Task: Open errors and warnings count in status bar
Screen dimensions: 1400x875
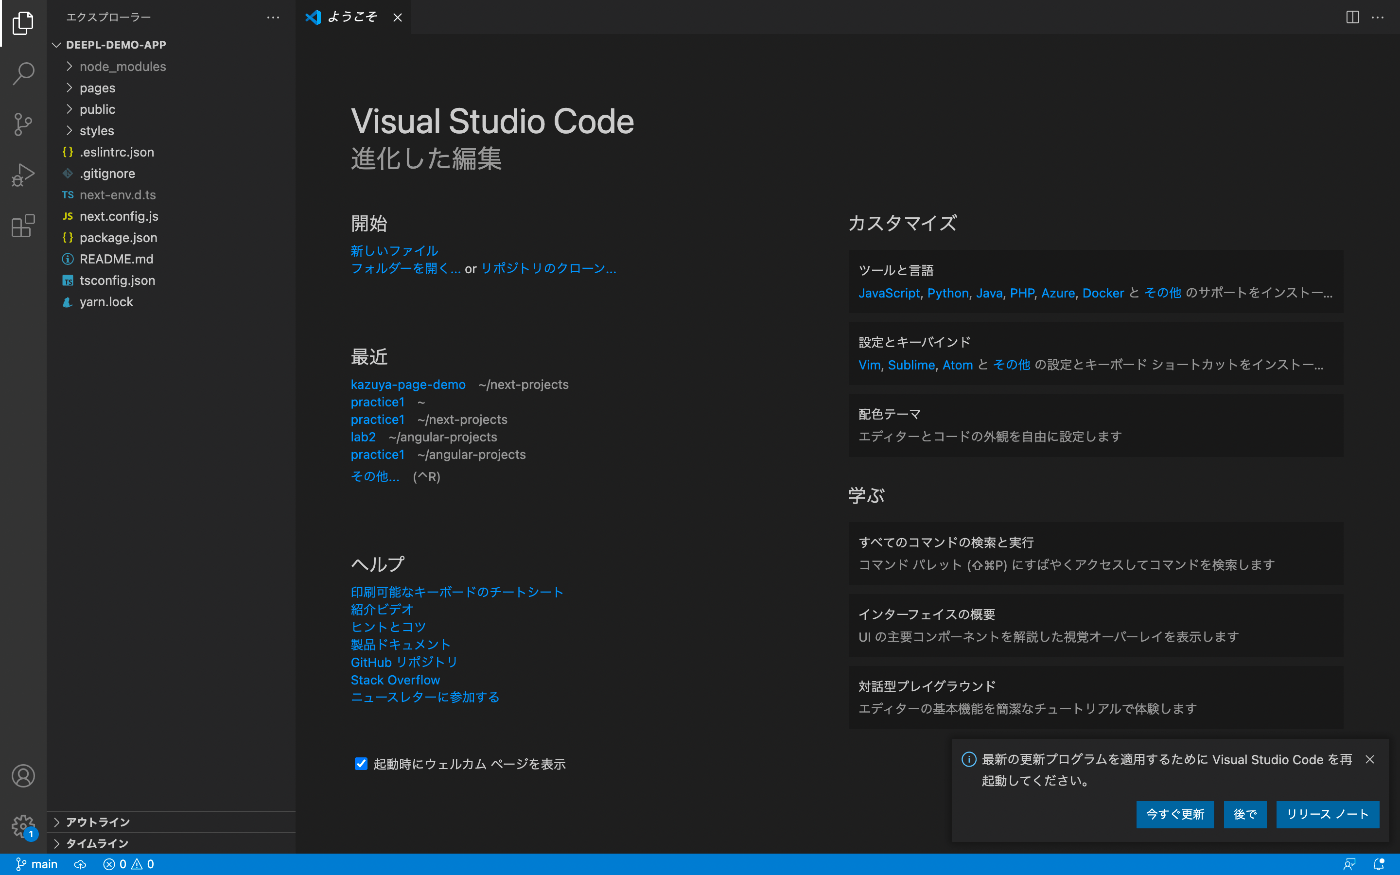Action: point(129,864)
